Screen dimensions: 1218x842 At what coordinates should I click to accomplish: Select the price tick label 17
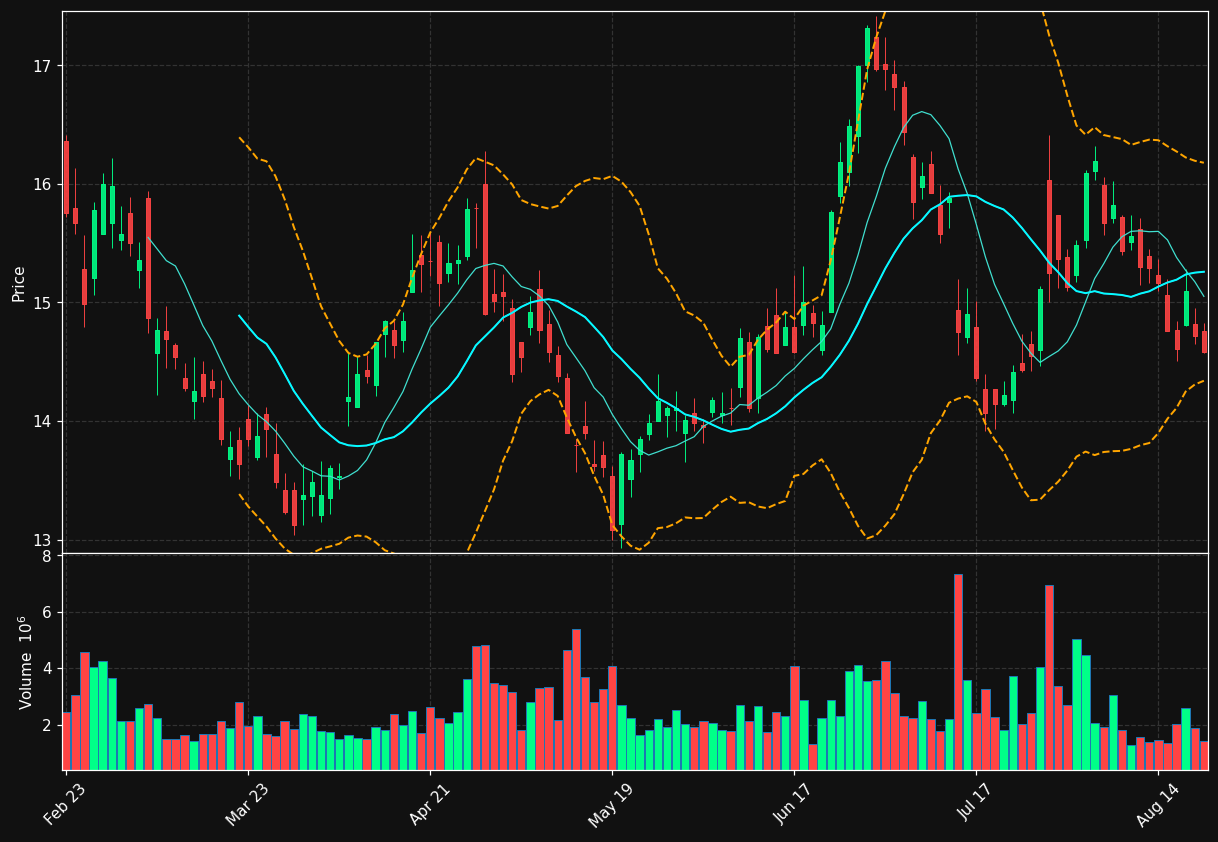(44, 66)
